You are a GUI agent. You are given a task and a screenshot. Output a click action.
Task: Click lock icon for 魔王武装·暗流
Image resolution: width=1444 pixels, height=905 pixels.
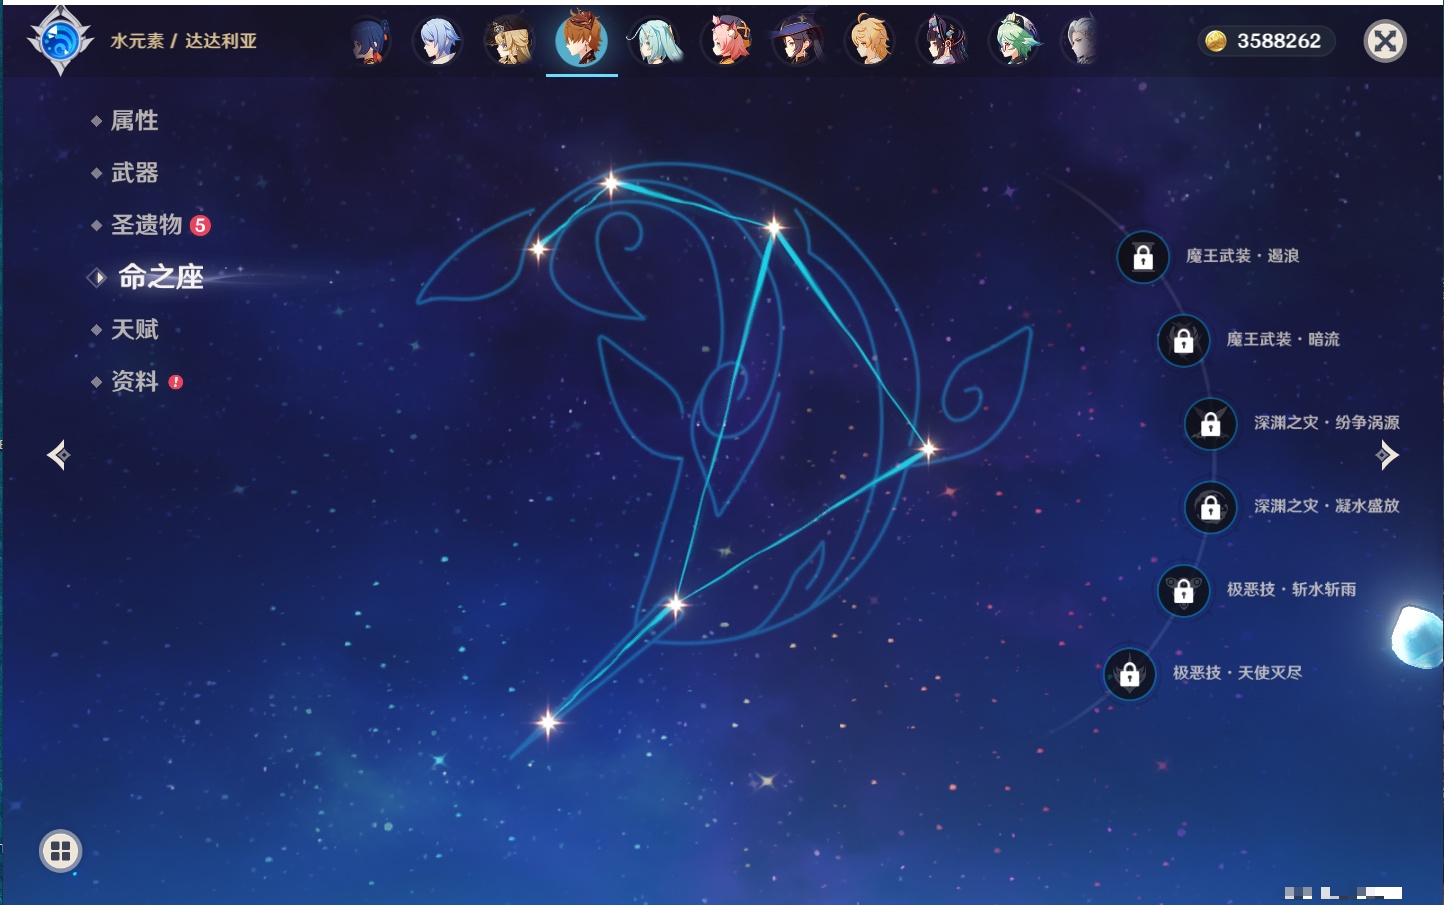pos(1183,340)
